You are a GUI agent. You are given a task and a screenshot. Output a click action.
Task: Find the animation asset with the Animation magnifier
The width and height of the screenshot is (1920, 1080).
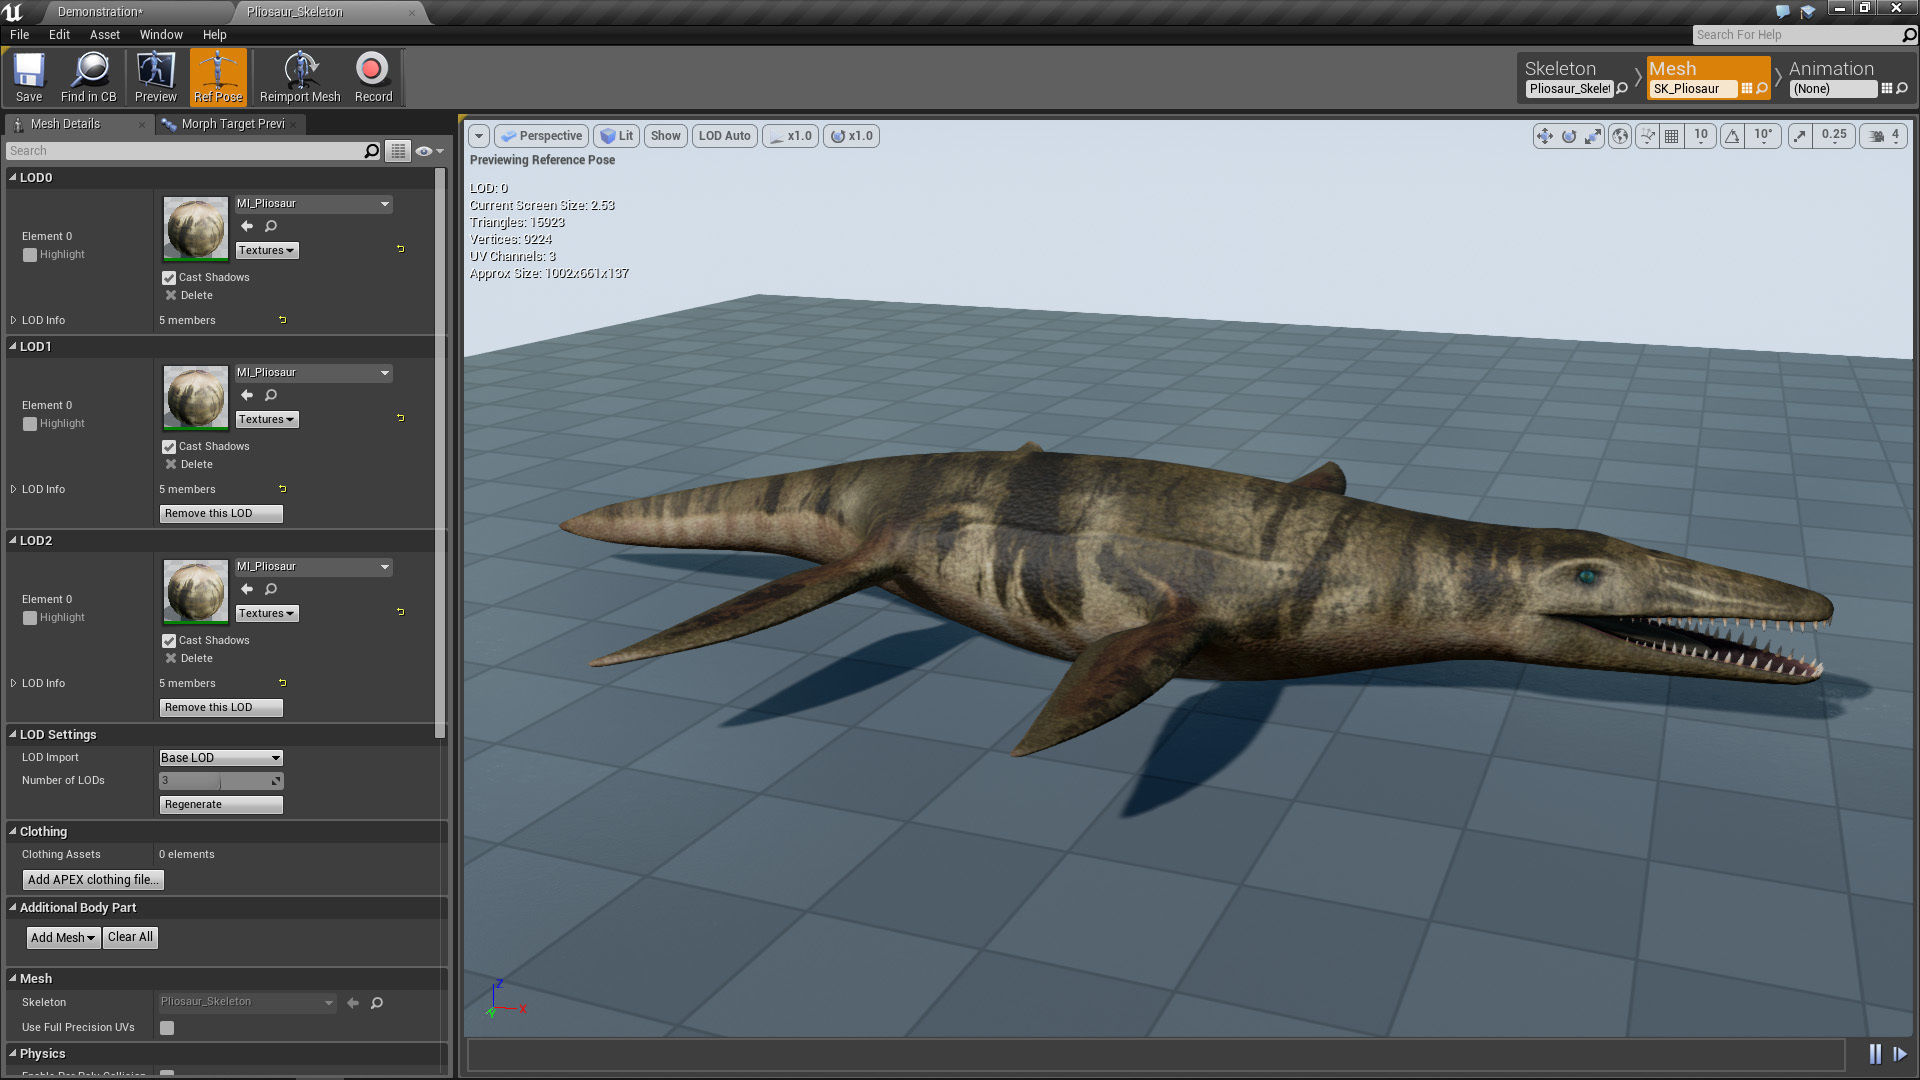coord(1902,89)
